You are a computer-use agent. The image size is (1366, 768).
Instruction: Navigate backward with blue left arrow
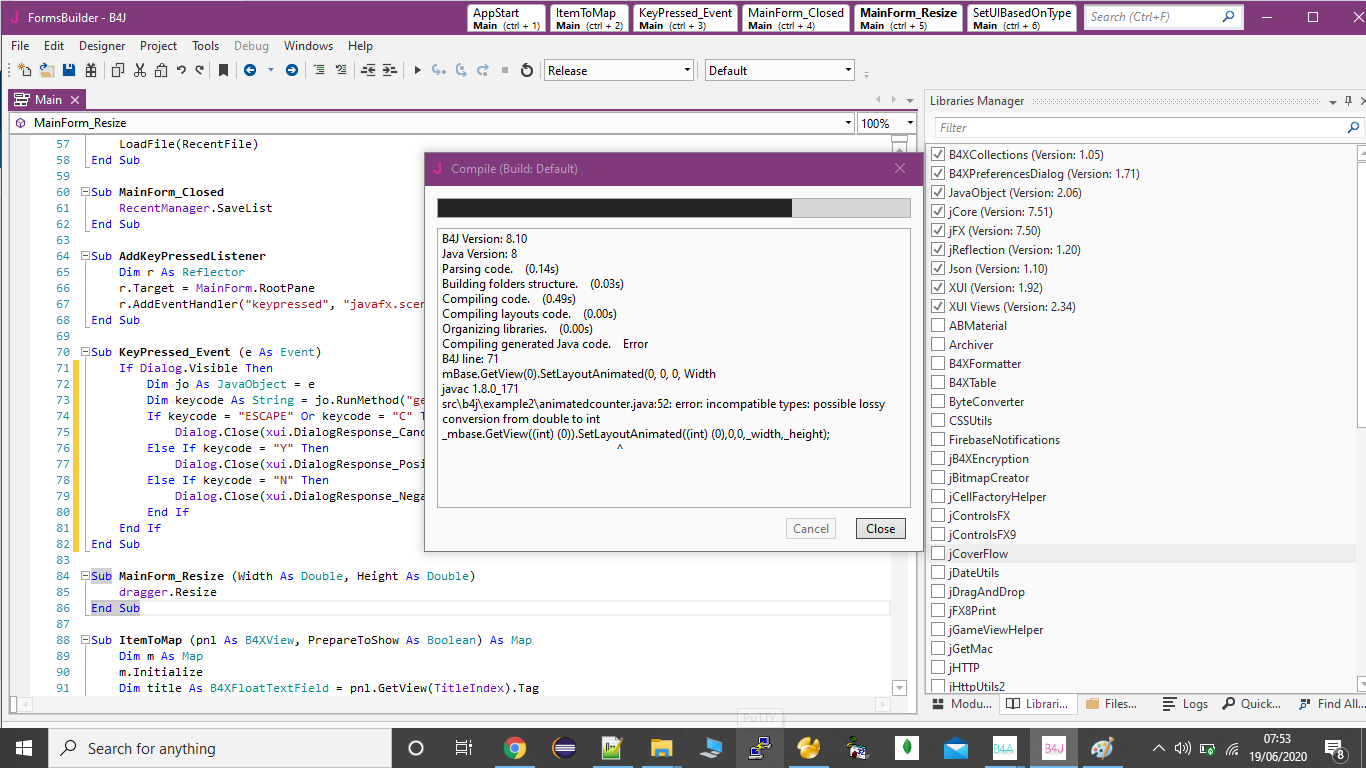point(250,70)
